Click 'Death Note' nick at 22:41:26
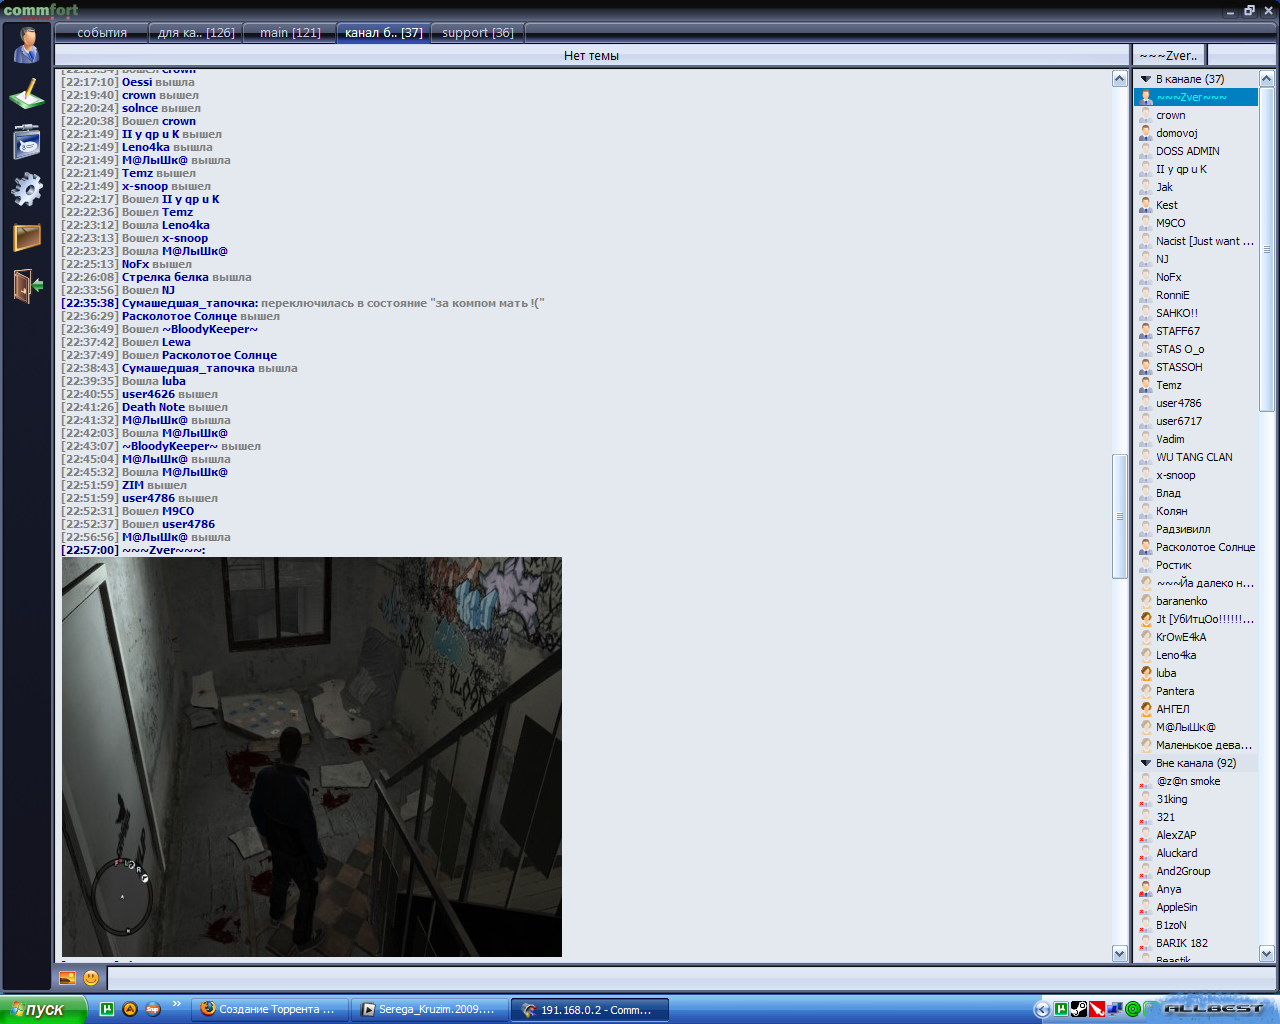Image resolution: width=1280 pixels, height=1024 pixels. point(153,407)
